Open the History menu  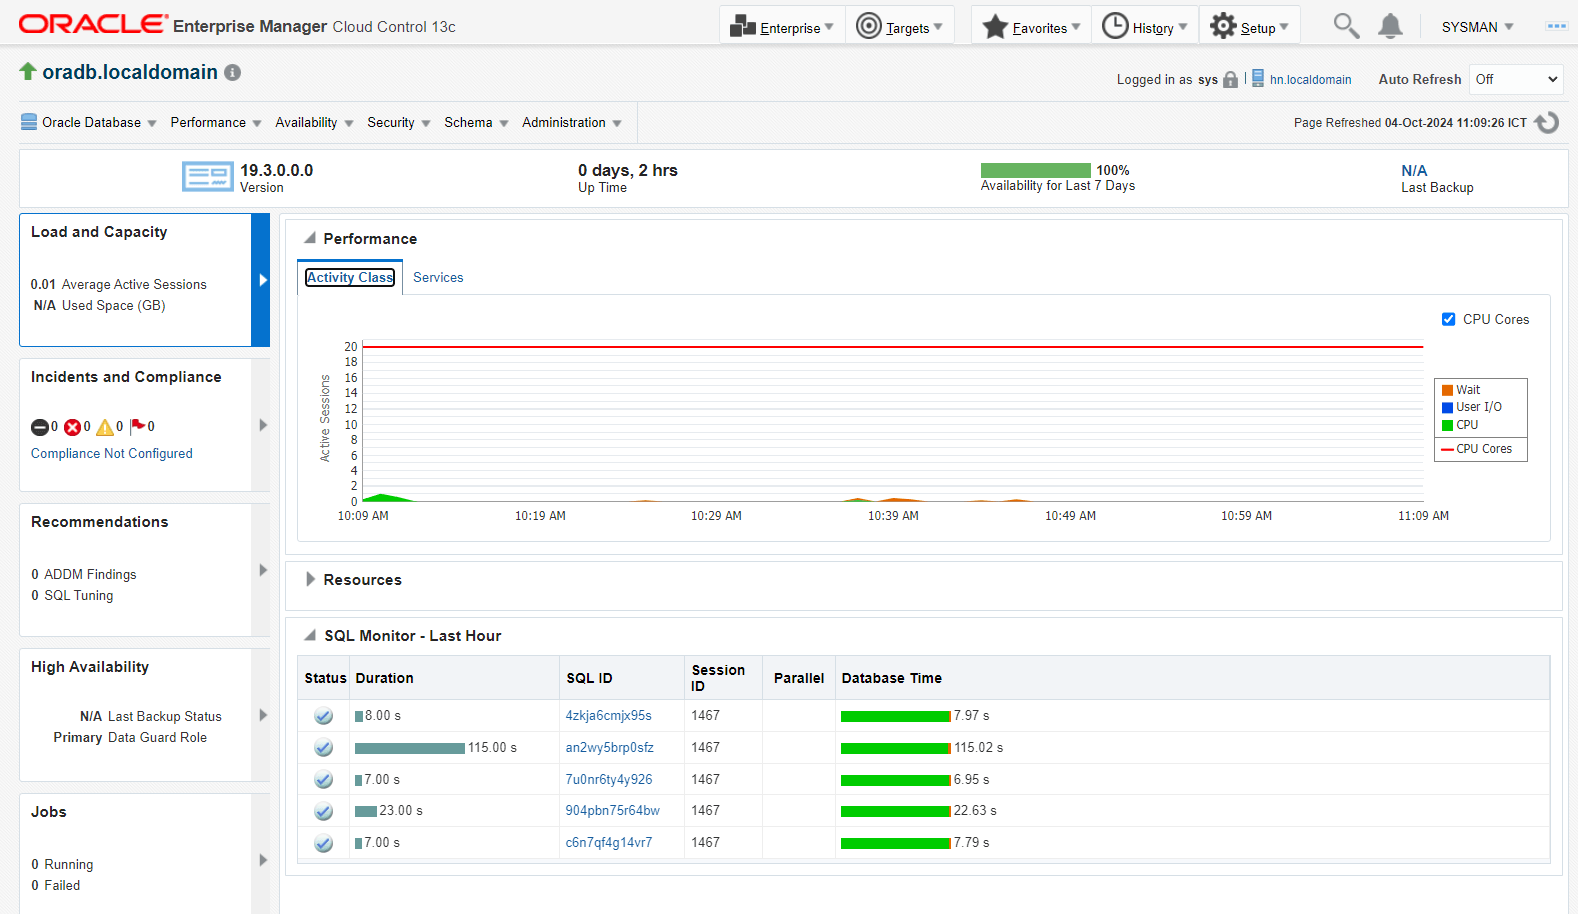pyautogui.click(x=1145, y=27)
